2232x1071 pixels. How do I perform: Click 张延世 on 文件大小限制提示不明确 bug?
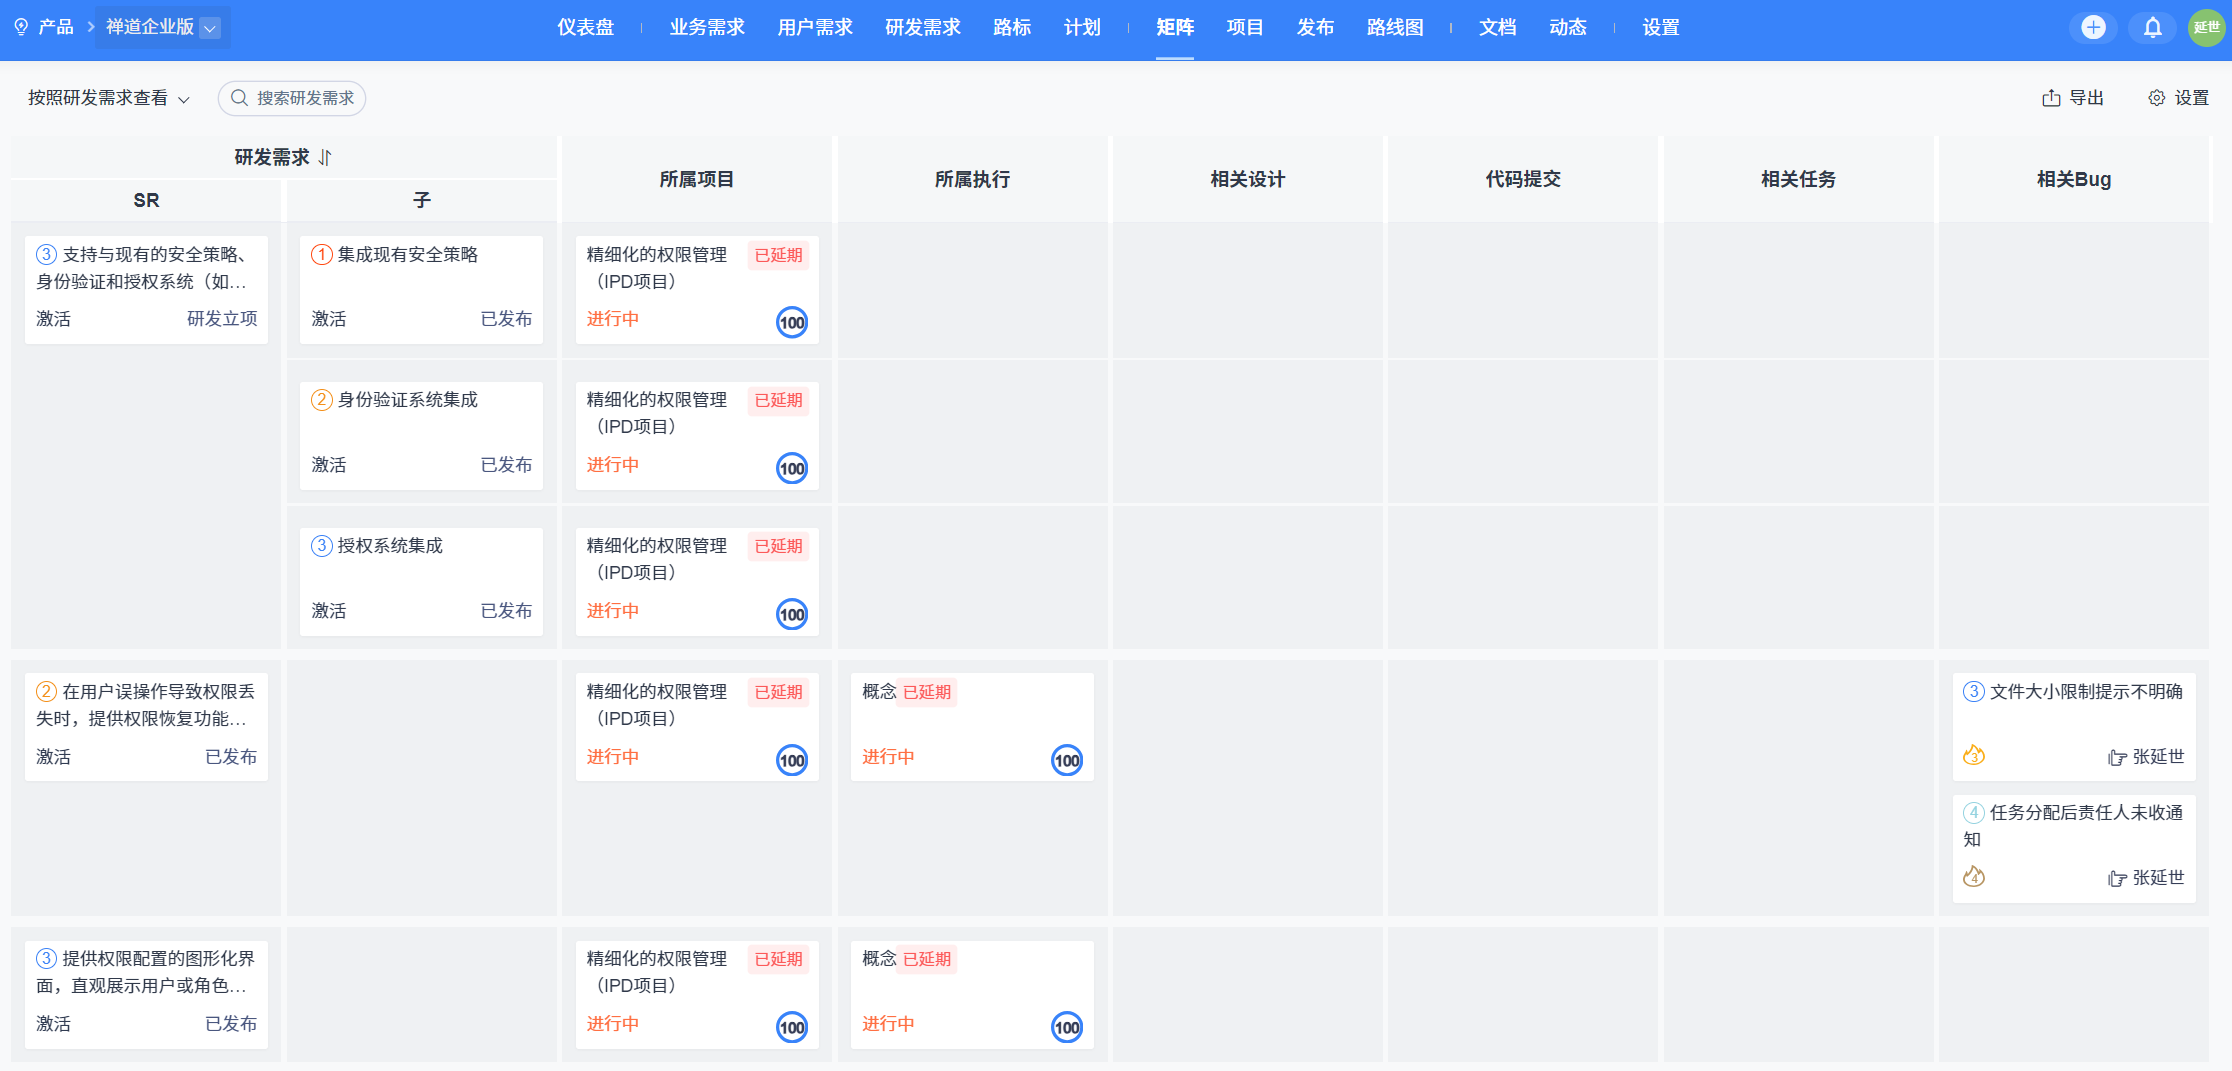click(x=2158, y=757)
